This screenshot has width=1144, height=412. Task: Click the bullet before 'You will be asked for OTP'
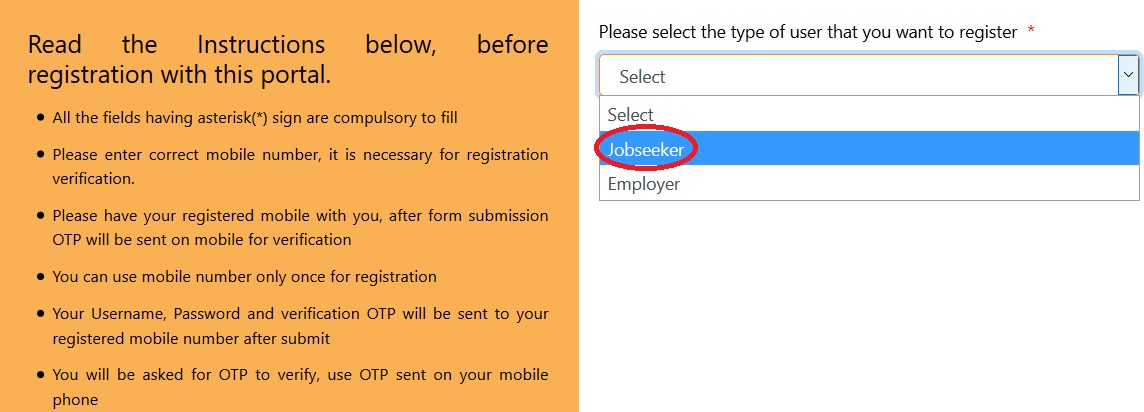point(40,376)
